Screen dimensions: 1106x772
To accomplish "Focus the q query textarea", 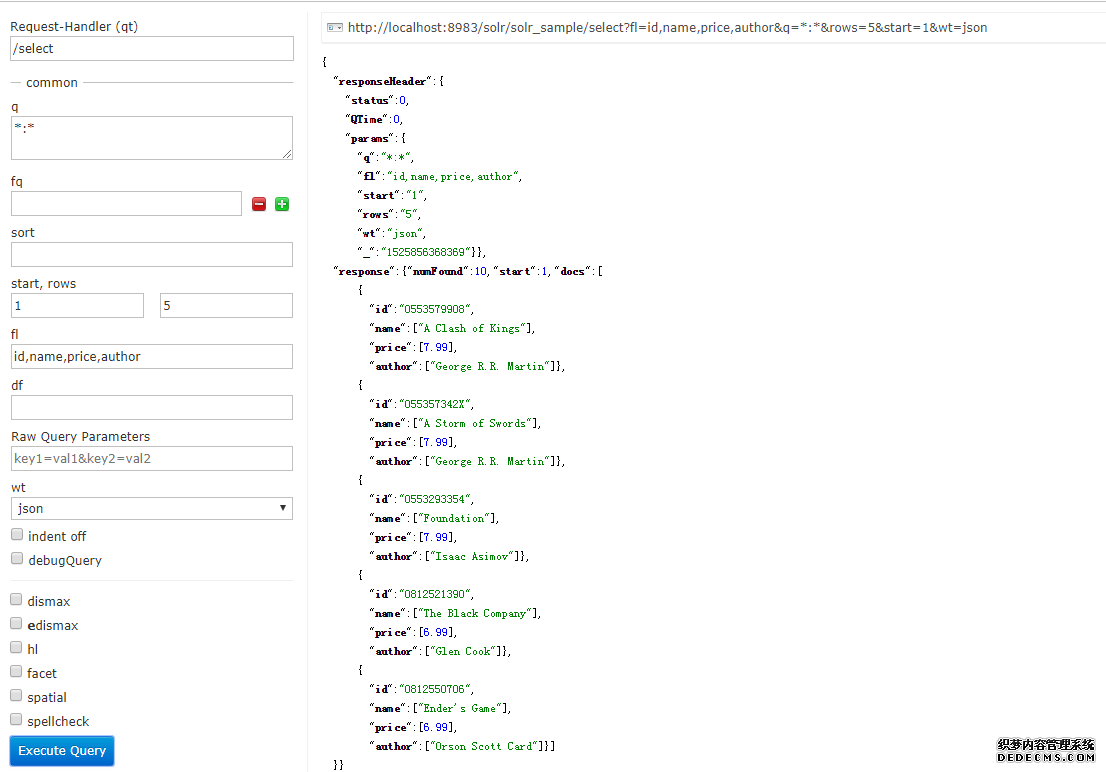I will tap(152, 138).
